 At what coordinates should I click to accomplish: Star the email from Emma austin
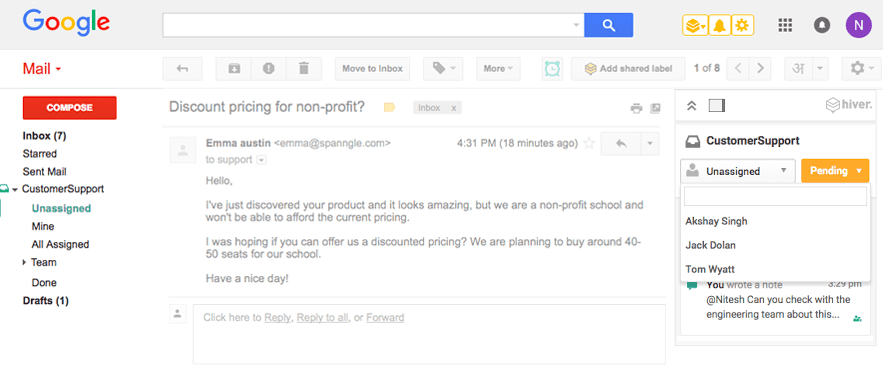pyautogui.click(x=589, y=143)
